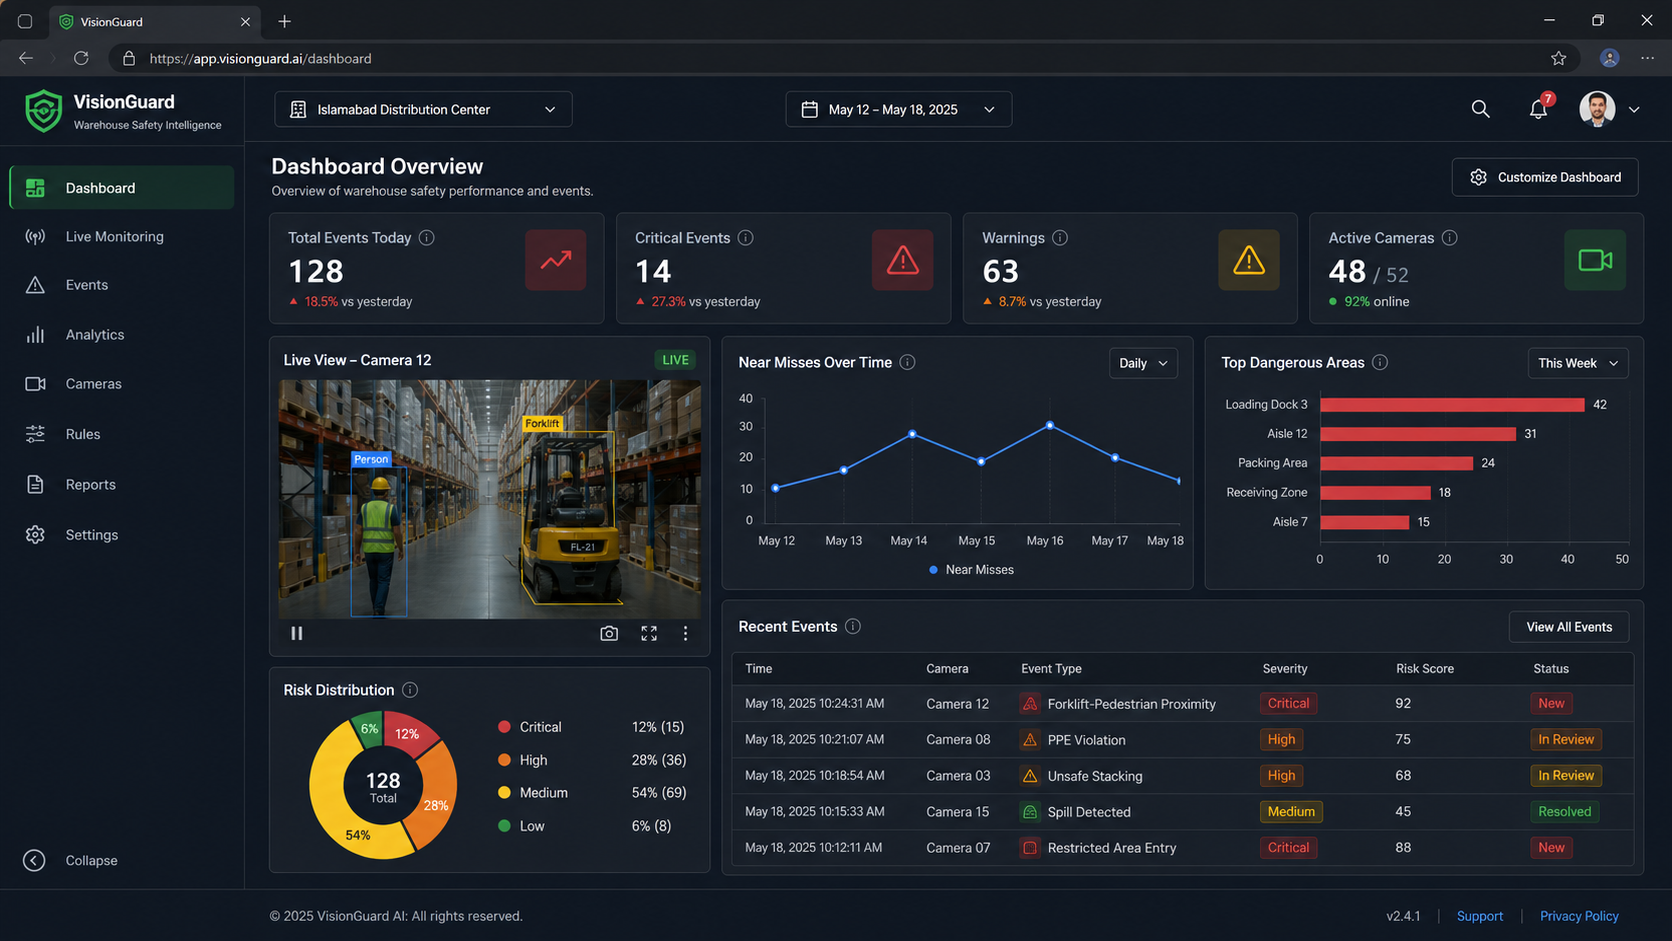Bookmark this page with the star icon

click(1558, 58)
